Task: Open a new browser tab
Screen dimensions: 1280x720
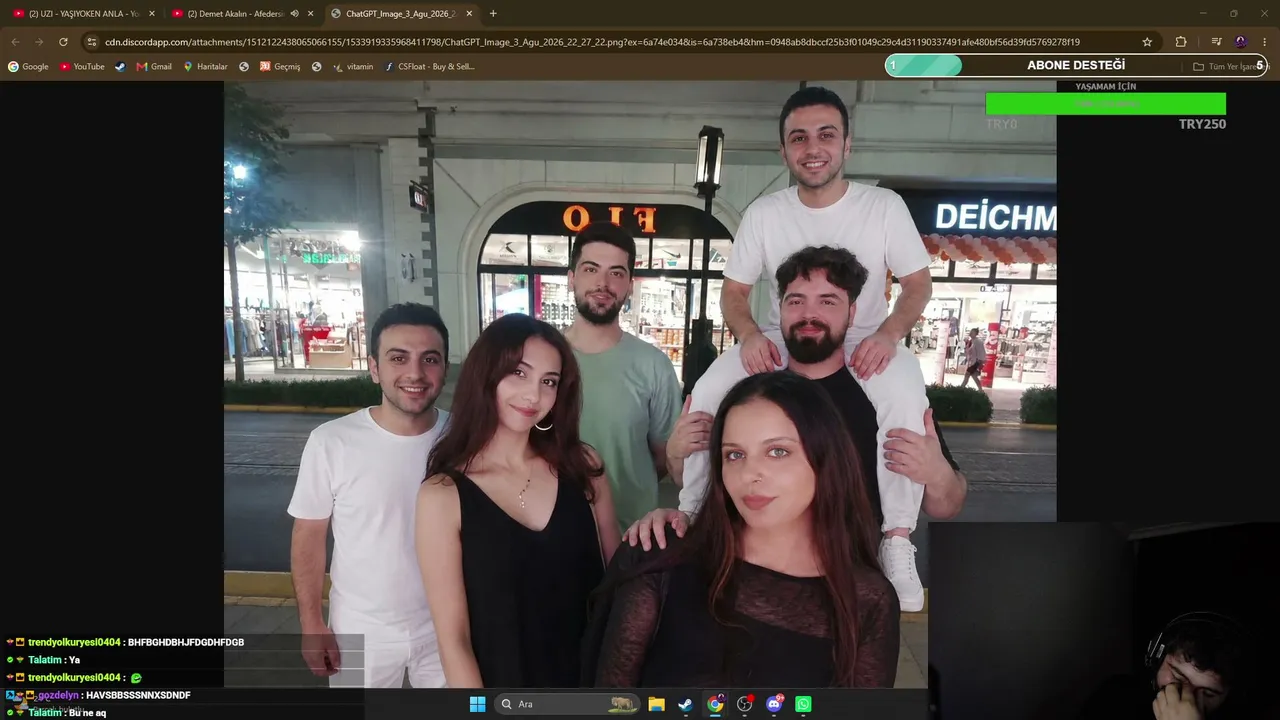Action: point(493,14)
